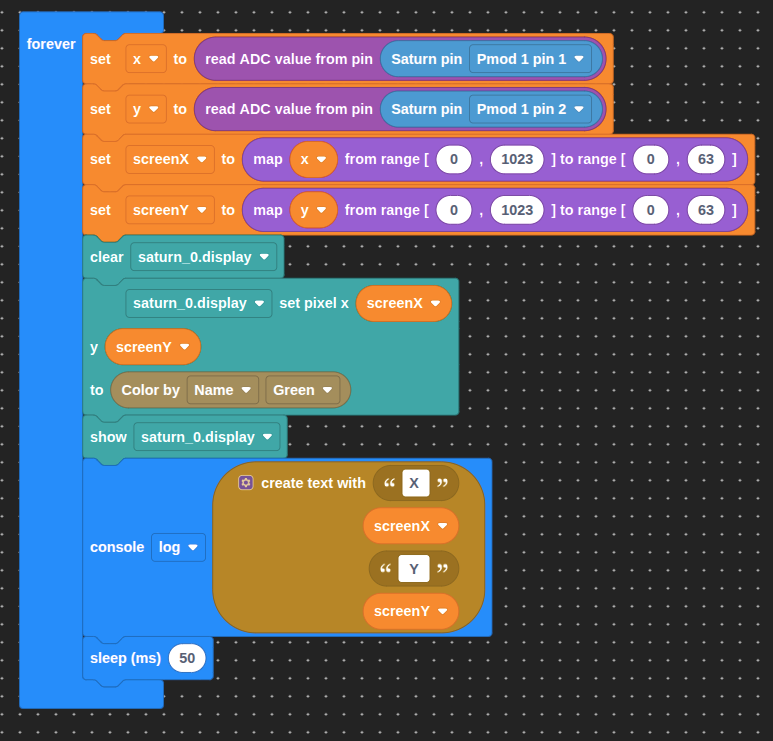This screenshot has height=741, width=773.
Task: Click the "set pixel x" label
Action: [314, 303]
